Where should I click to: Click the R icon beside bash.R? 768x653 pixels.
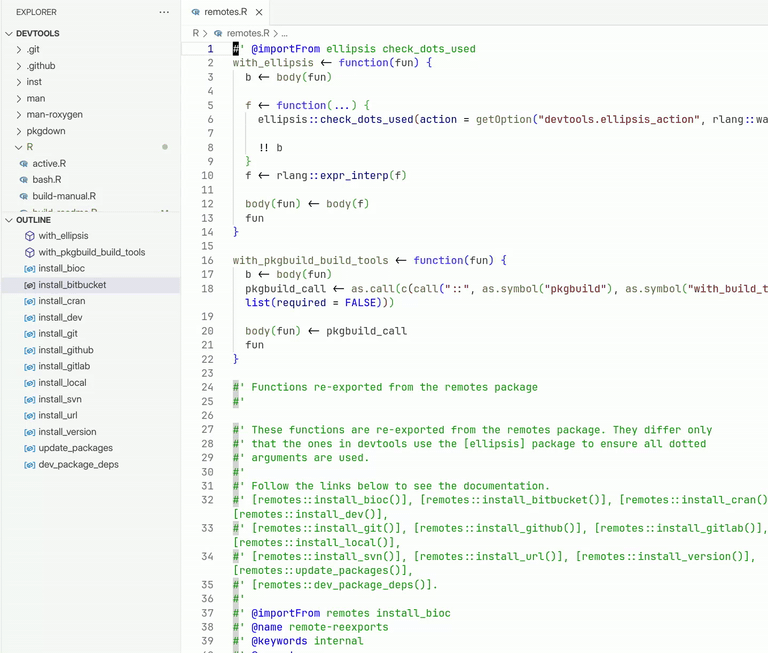24,180
